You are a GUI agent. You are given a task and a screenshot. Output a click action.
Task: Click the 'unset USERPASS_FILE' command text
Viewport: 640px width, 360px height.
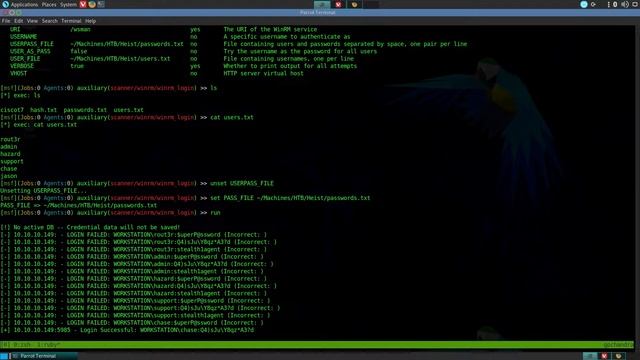[242, 183]
